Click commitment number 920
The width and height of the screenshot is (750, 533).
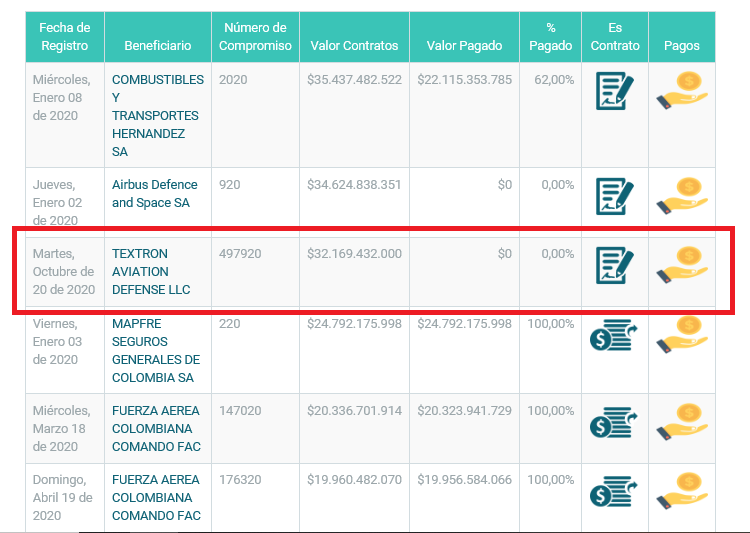230,185
